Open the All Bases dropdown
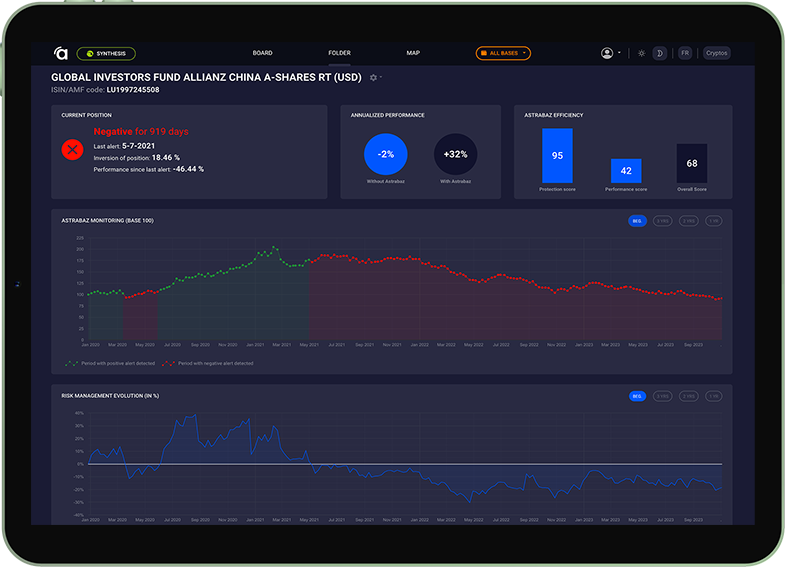Image resolution: width=785 pixels, height=567 pixels. coord(503,53)
